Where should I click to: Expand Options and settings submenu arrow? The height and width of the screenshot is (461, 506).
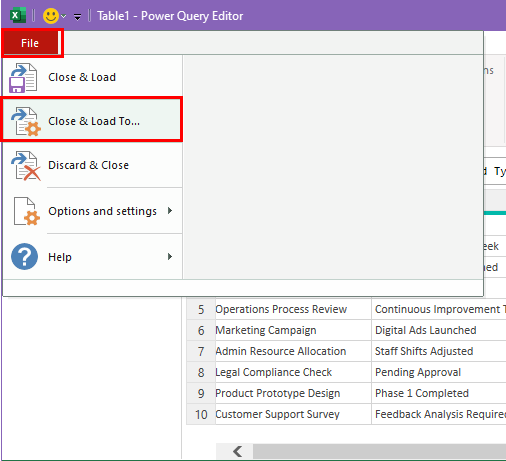click(170, 210)
